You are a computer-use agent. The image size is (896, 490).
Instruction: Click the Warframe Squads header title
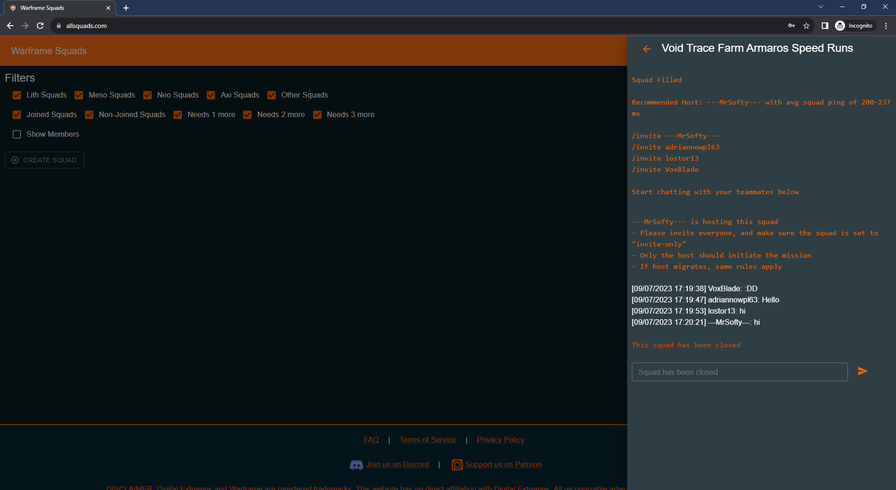point(49,51)
